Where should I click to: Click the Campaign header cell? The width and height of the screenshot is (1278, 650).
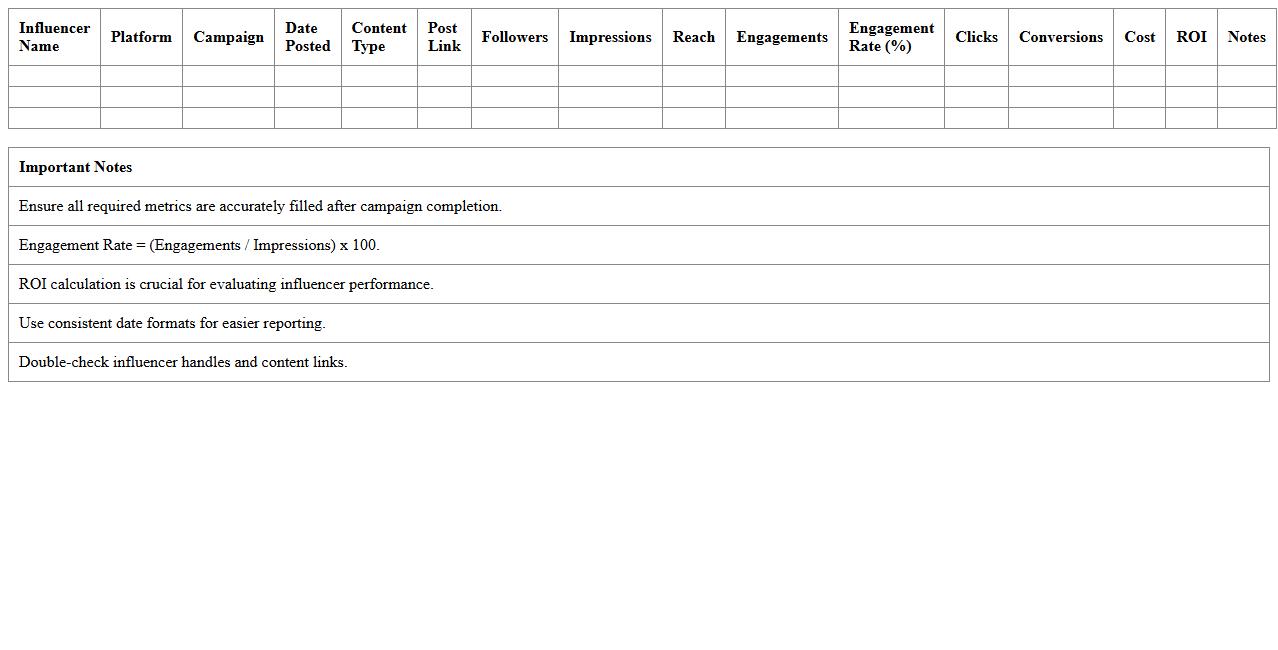tap(228, 37)
